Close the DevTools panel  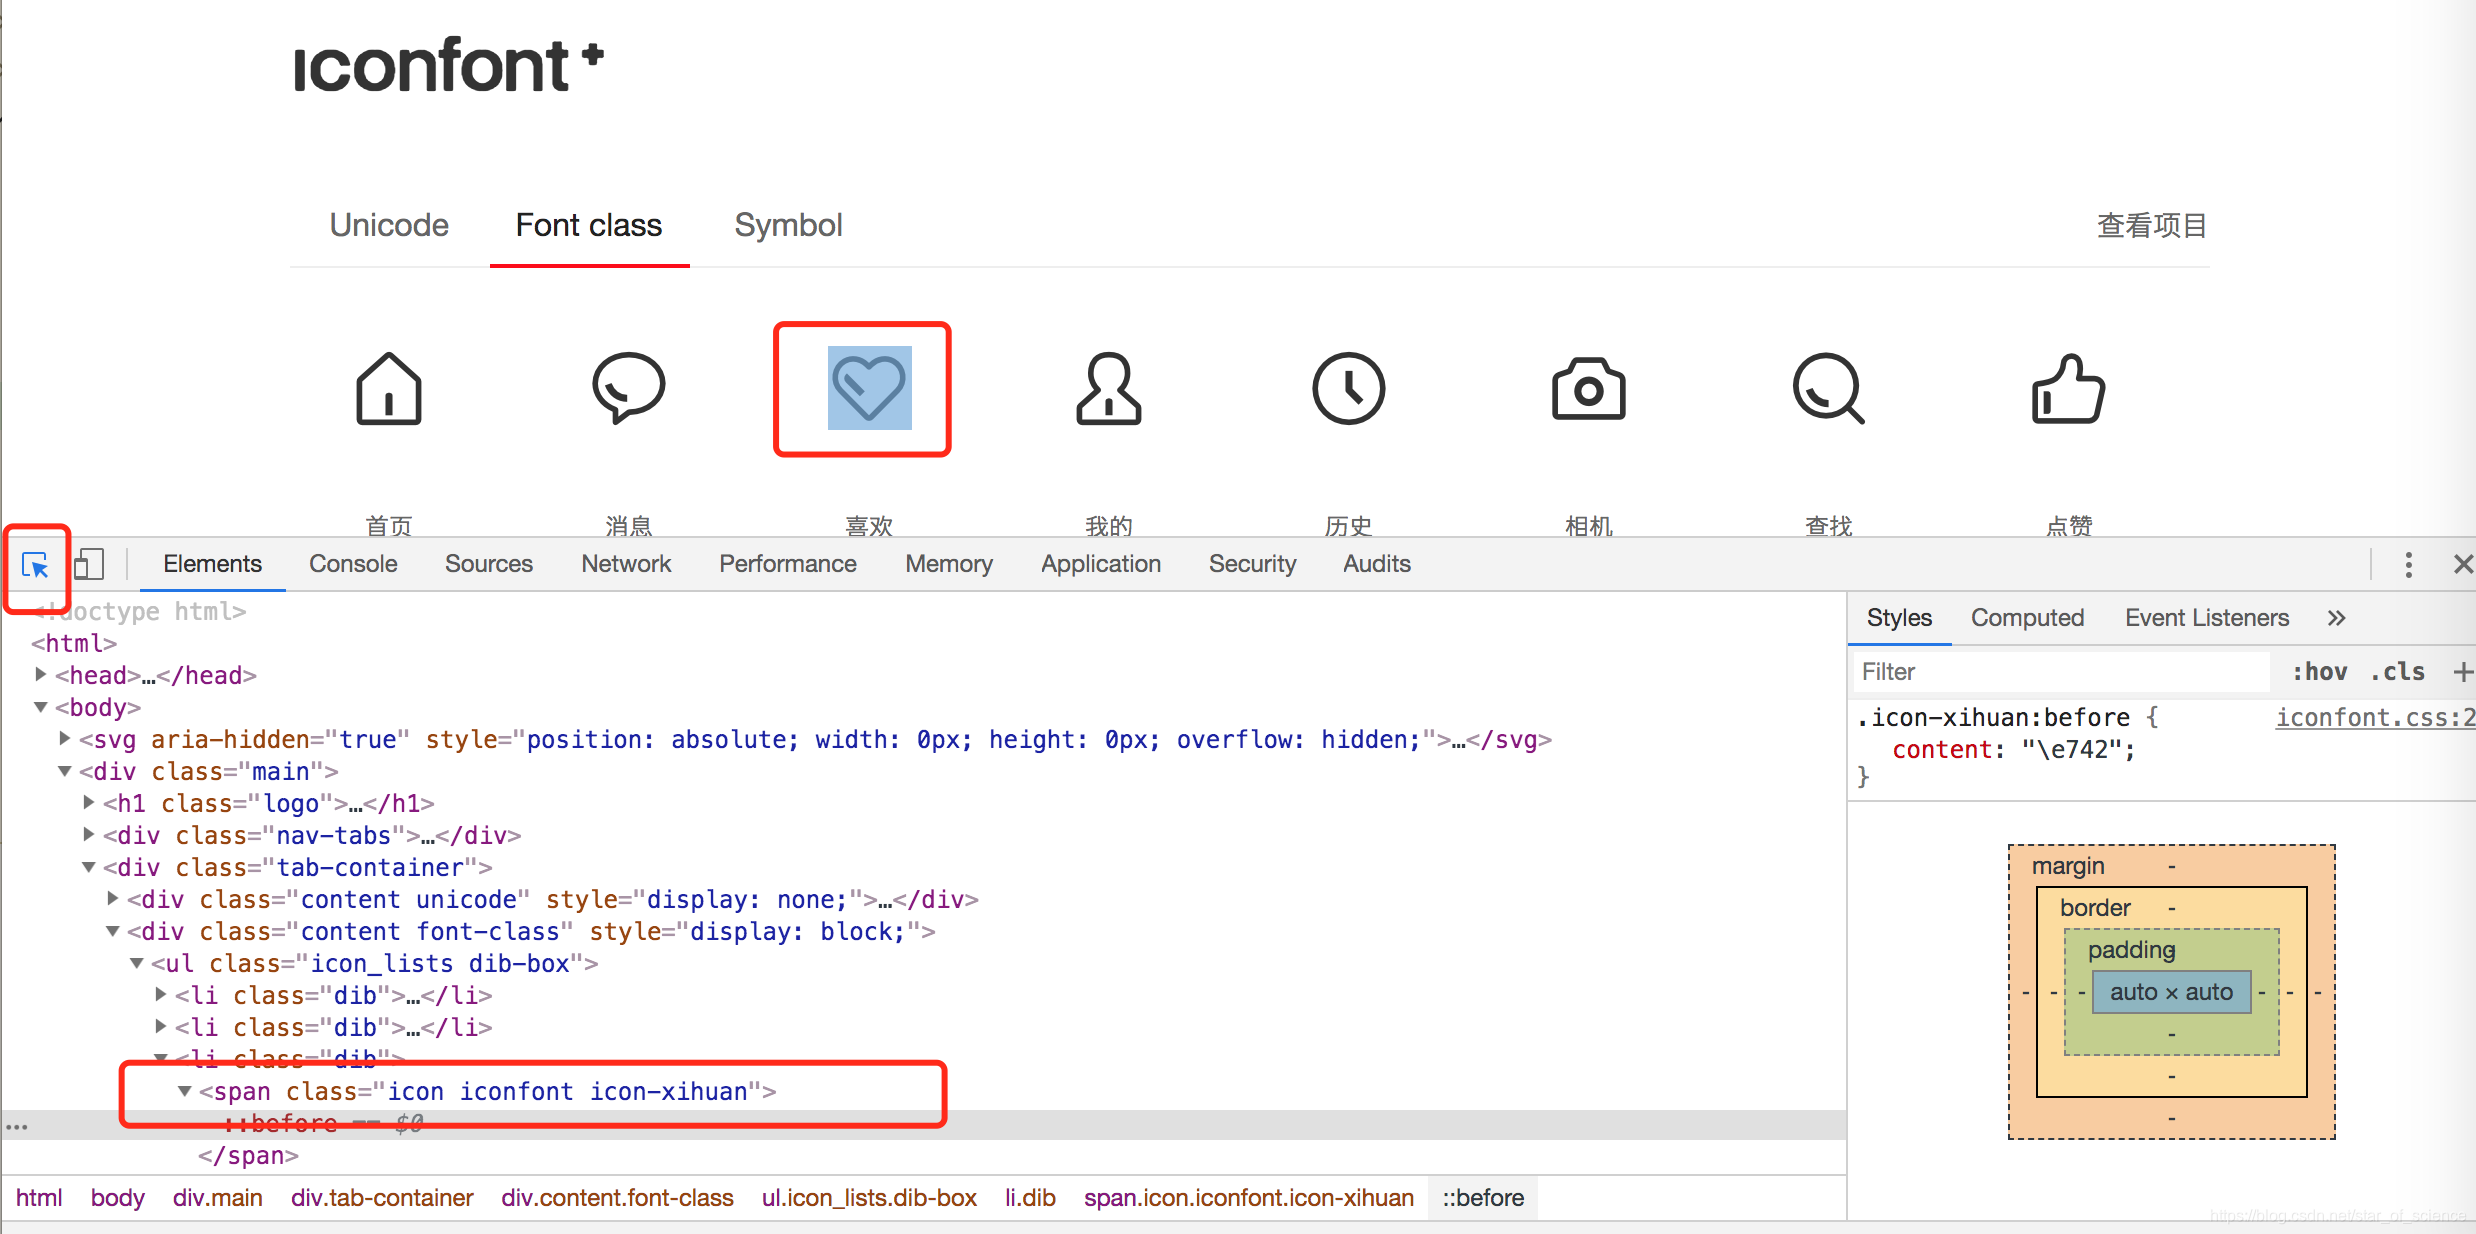click(2463, 565)
